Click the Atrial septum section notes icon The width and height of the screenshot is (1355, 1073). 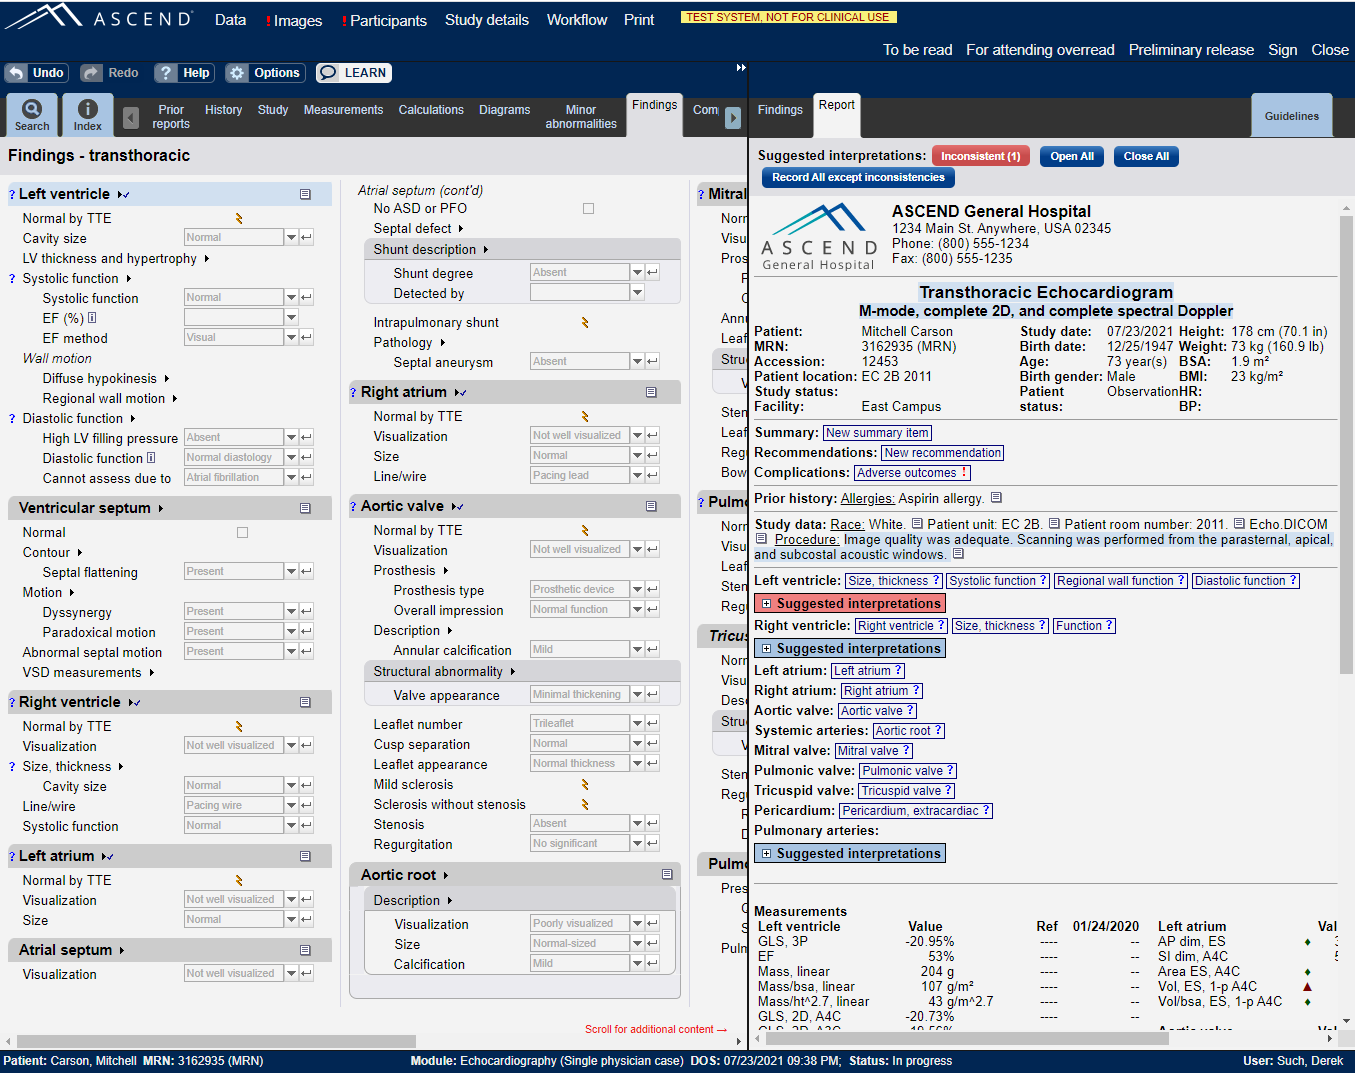click(x=305, y=951)
